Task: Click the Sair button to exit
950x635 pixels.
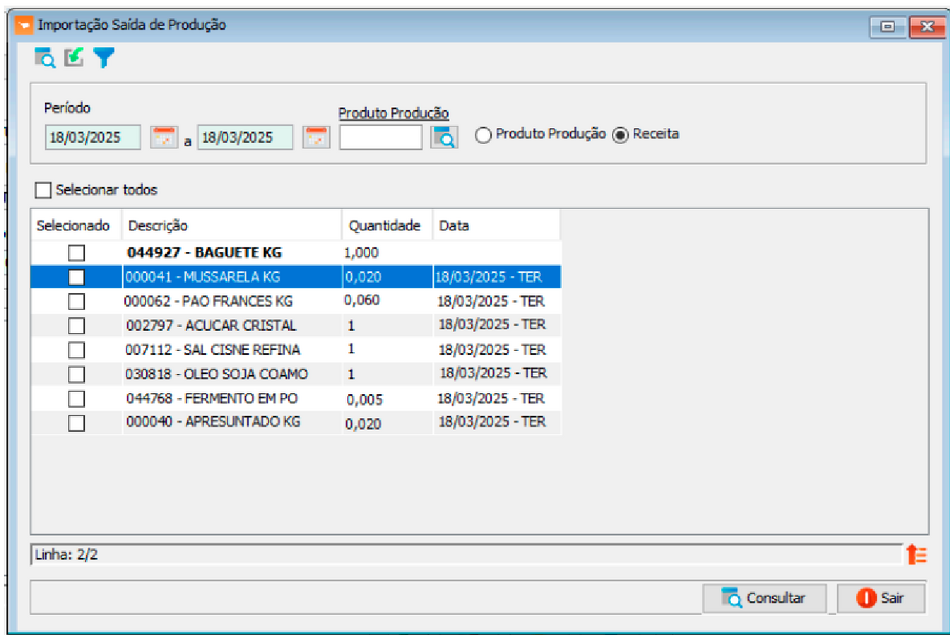Action: [x=881, y=599]
